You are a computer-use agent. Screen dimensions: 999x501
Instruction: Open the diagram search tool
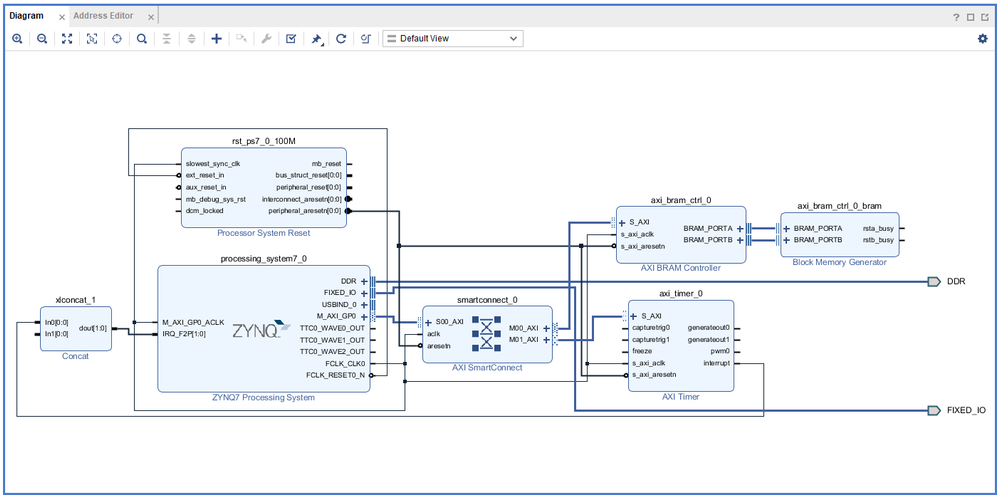pyautogui.click(x=142, y=38)
